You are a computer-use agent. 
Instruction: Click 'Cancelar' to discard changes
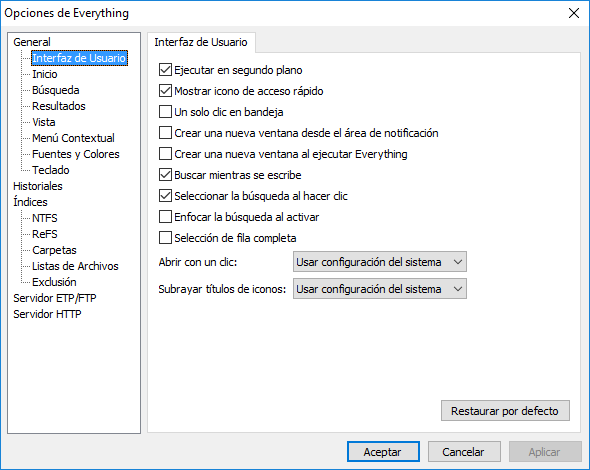(464, 452)
